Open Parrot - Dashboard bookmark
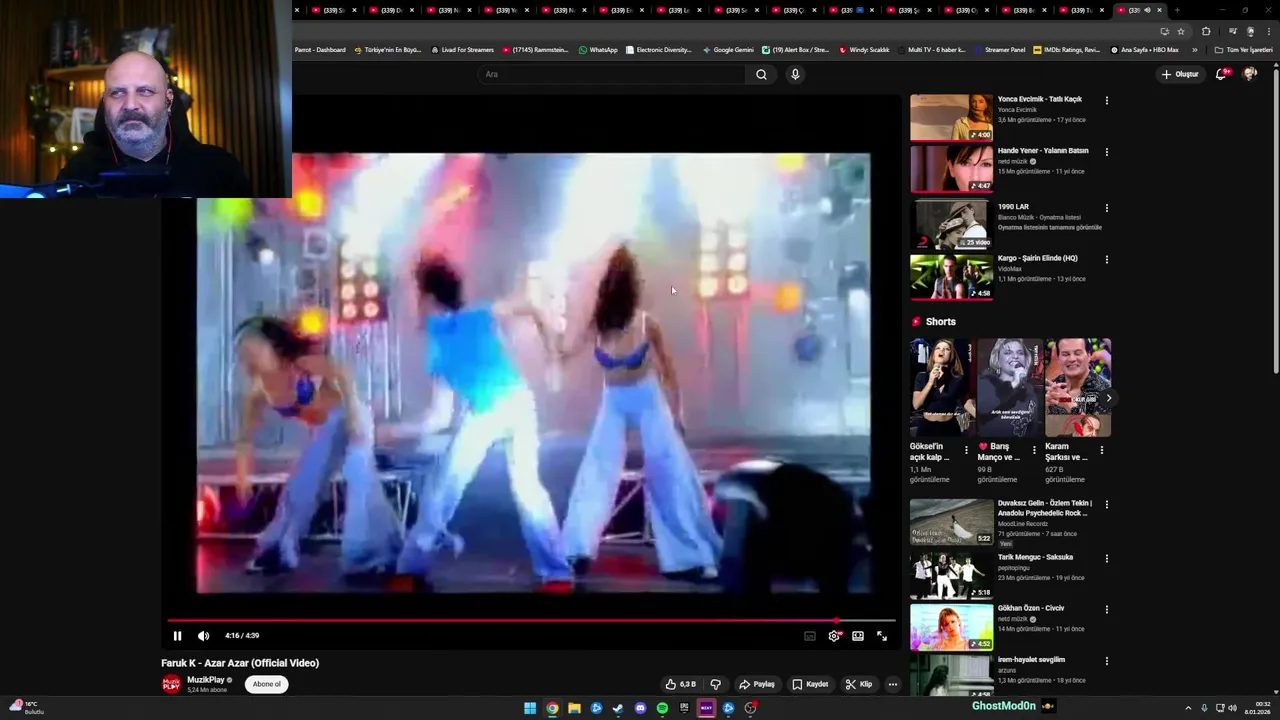The width and height of the screenshot is (1280, 720). point(319,49)
